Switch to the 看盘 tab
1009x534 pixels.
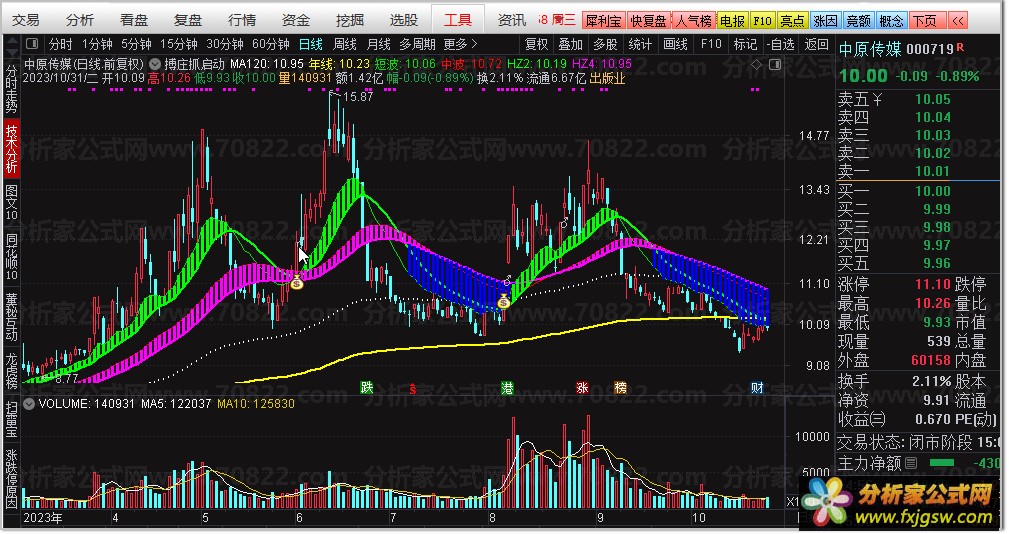tap(134, 21)
